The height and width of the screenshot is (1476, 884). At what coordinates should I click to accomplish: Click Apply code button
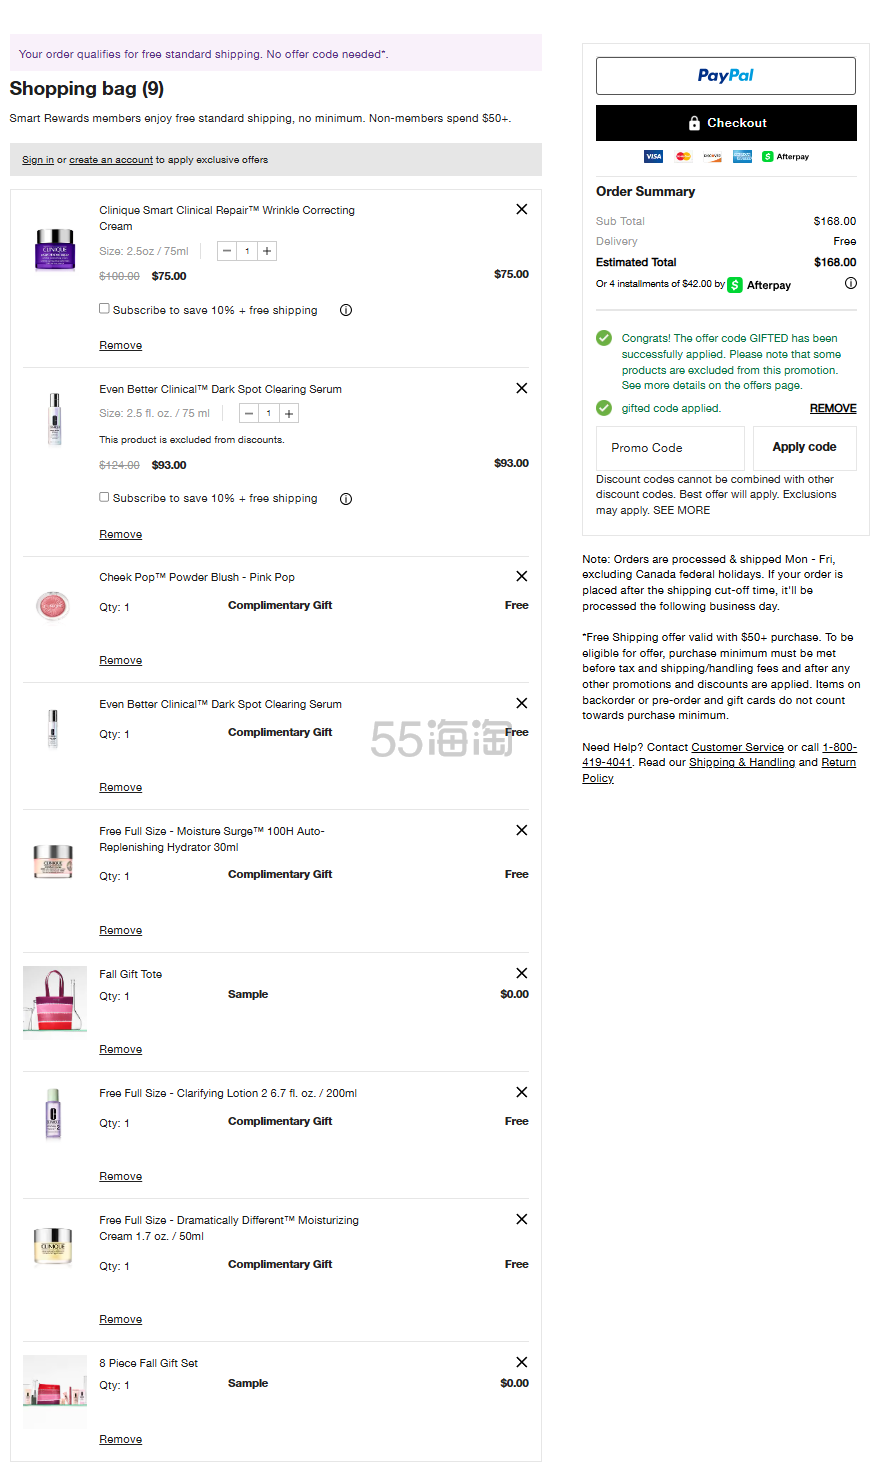pyautogui.click(x=804, y=447)
